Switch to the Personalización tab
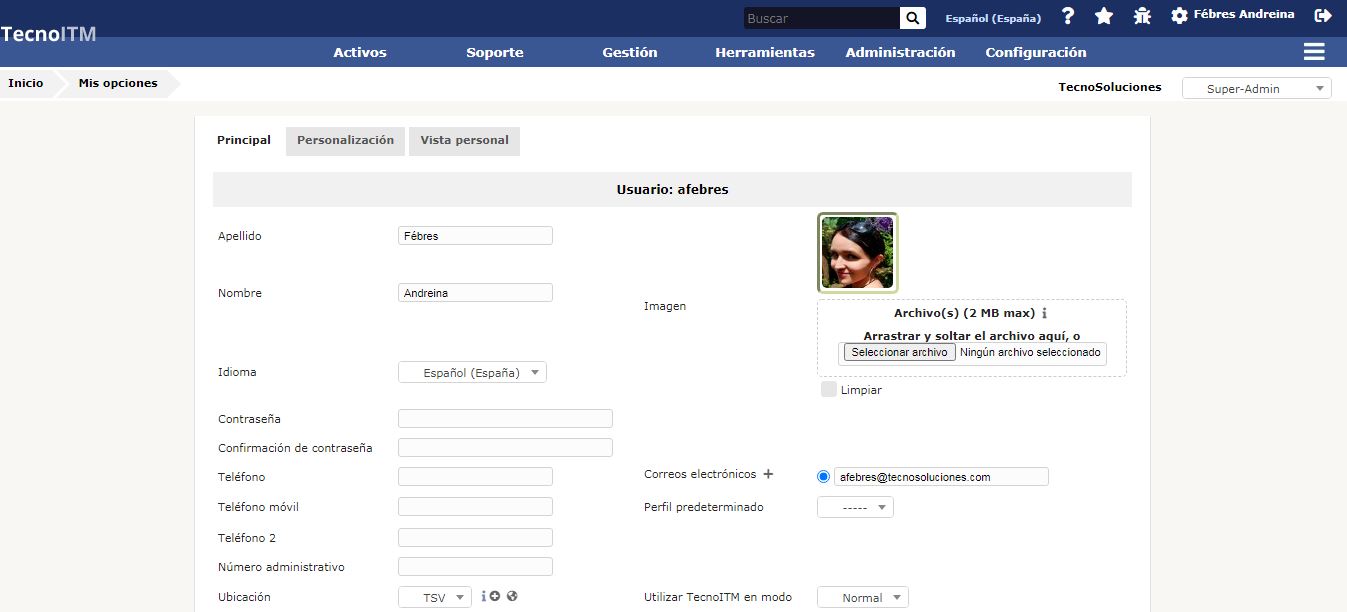Image resolution: width=1347 pixels, height=612 pixels. click(x=345, y=141)
